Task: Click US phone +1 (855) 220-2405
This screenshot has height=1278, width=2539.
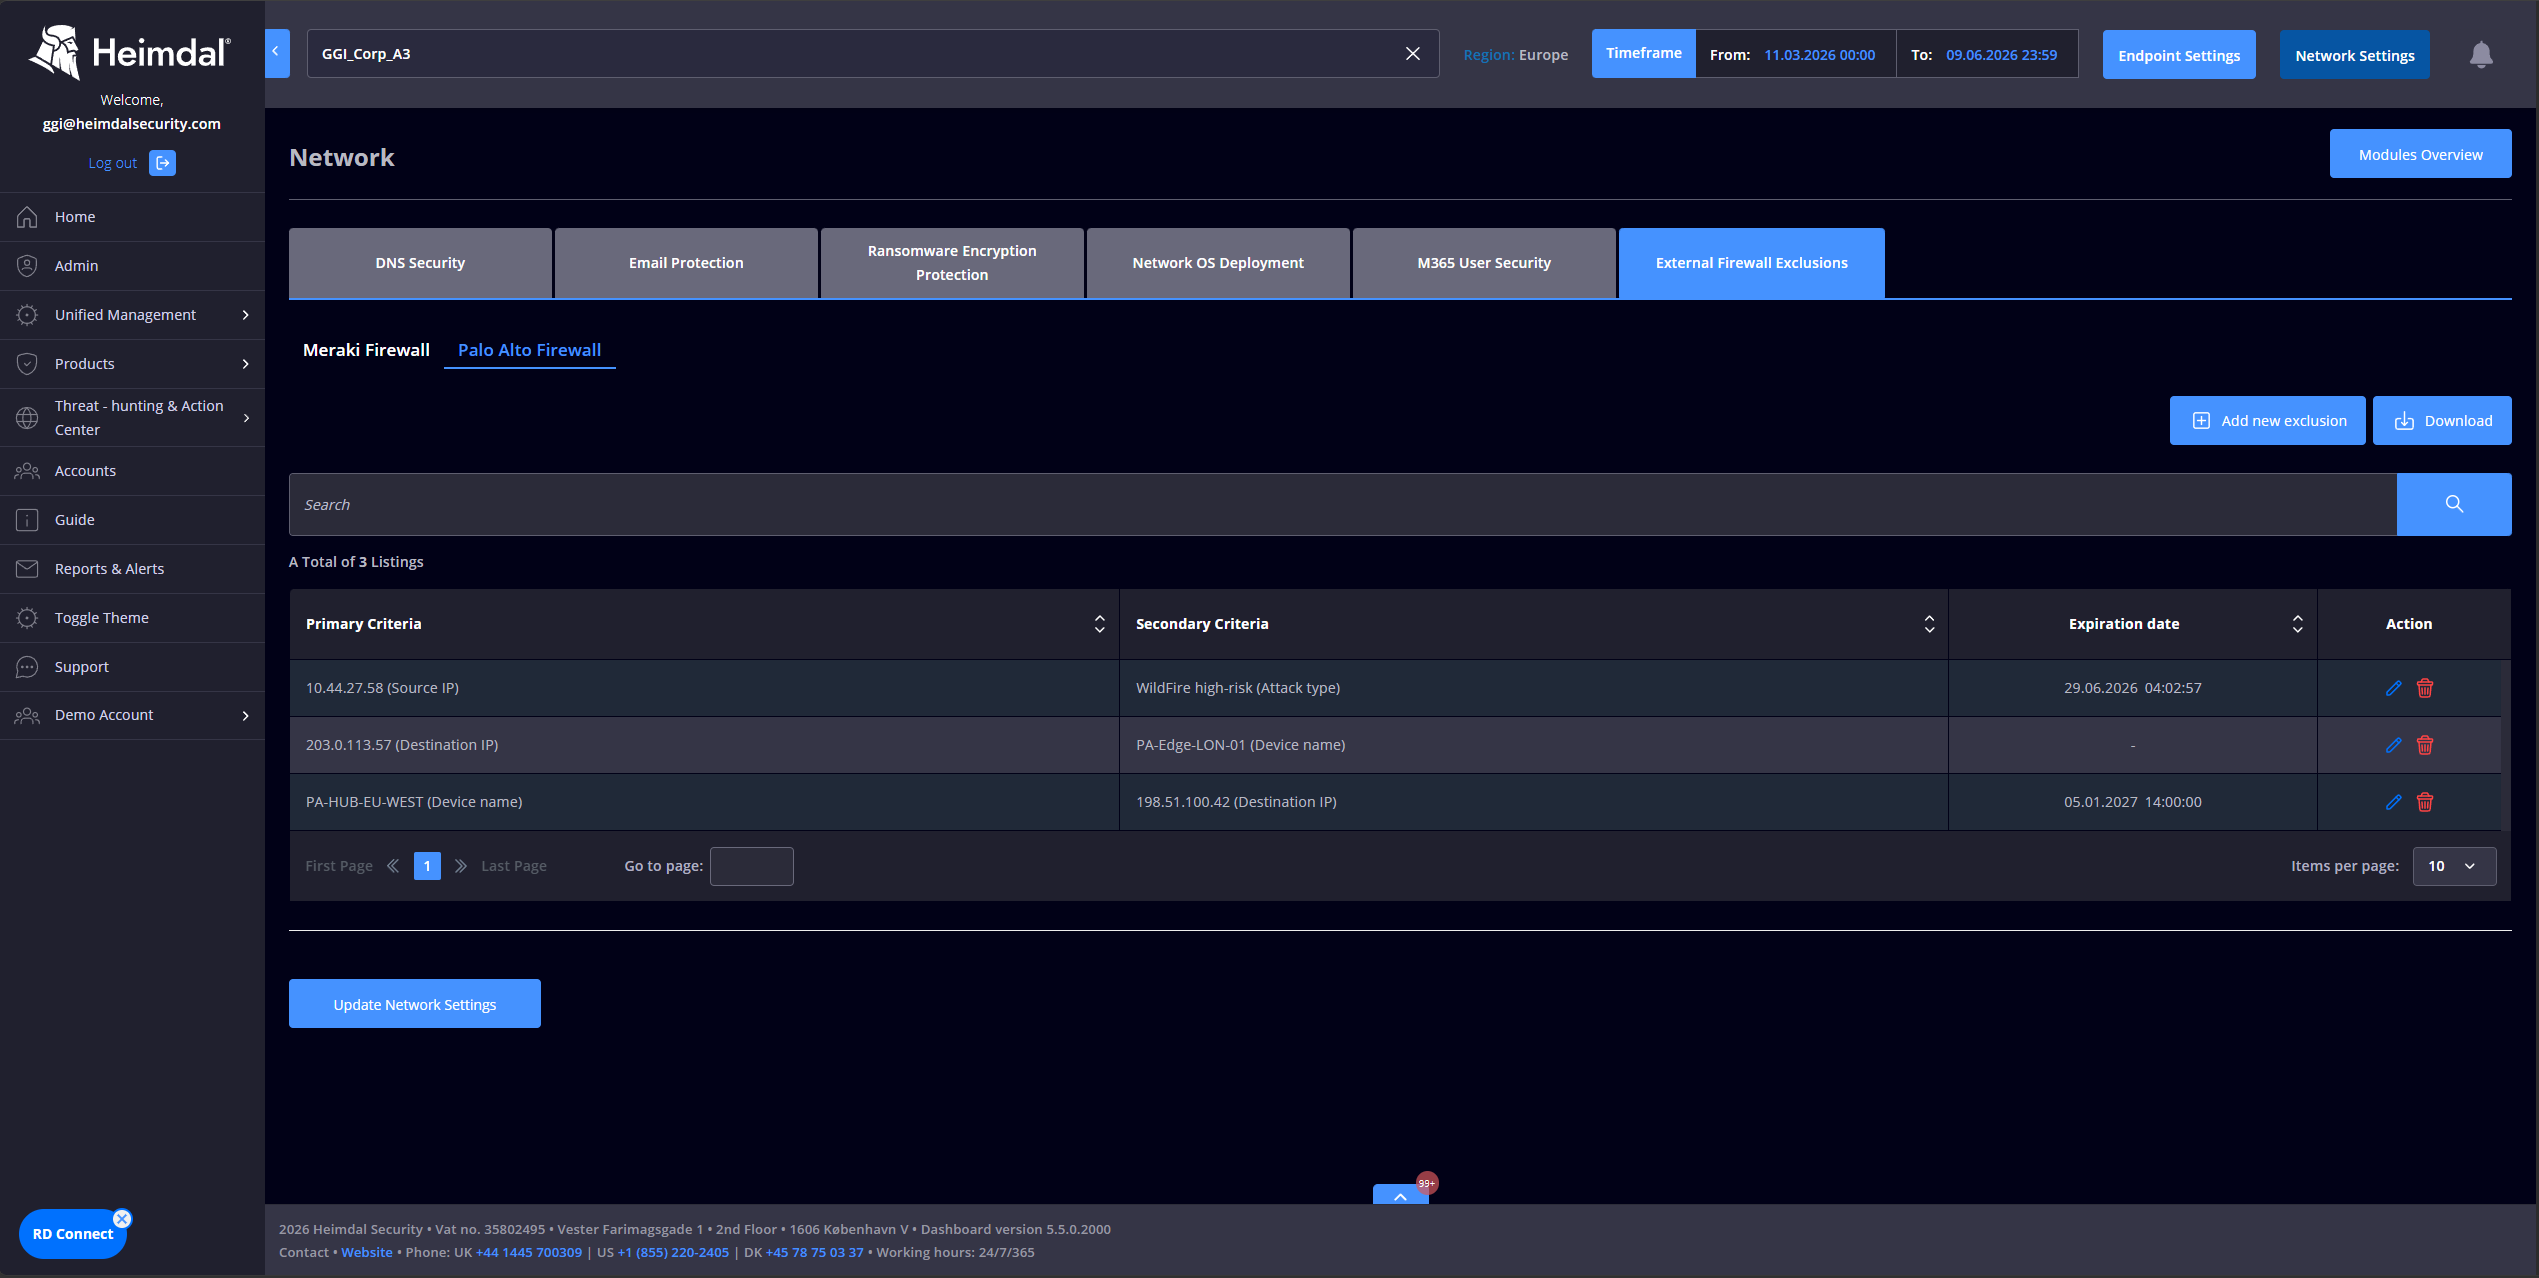Action: (x=673, y=1252)
